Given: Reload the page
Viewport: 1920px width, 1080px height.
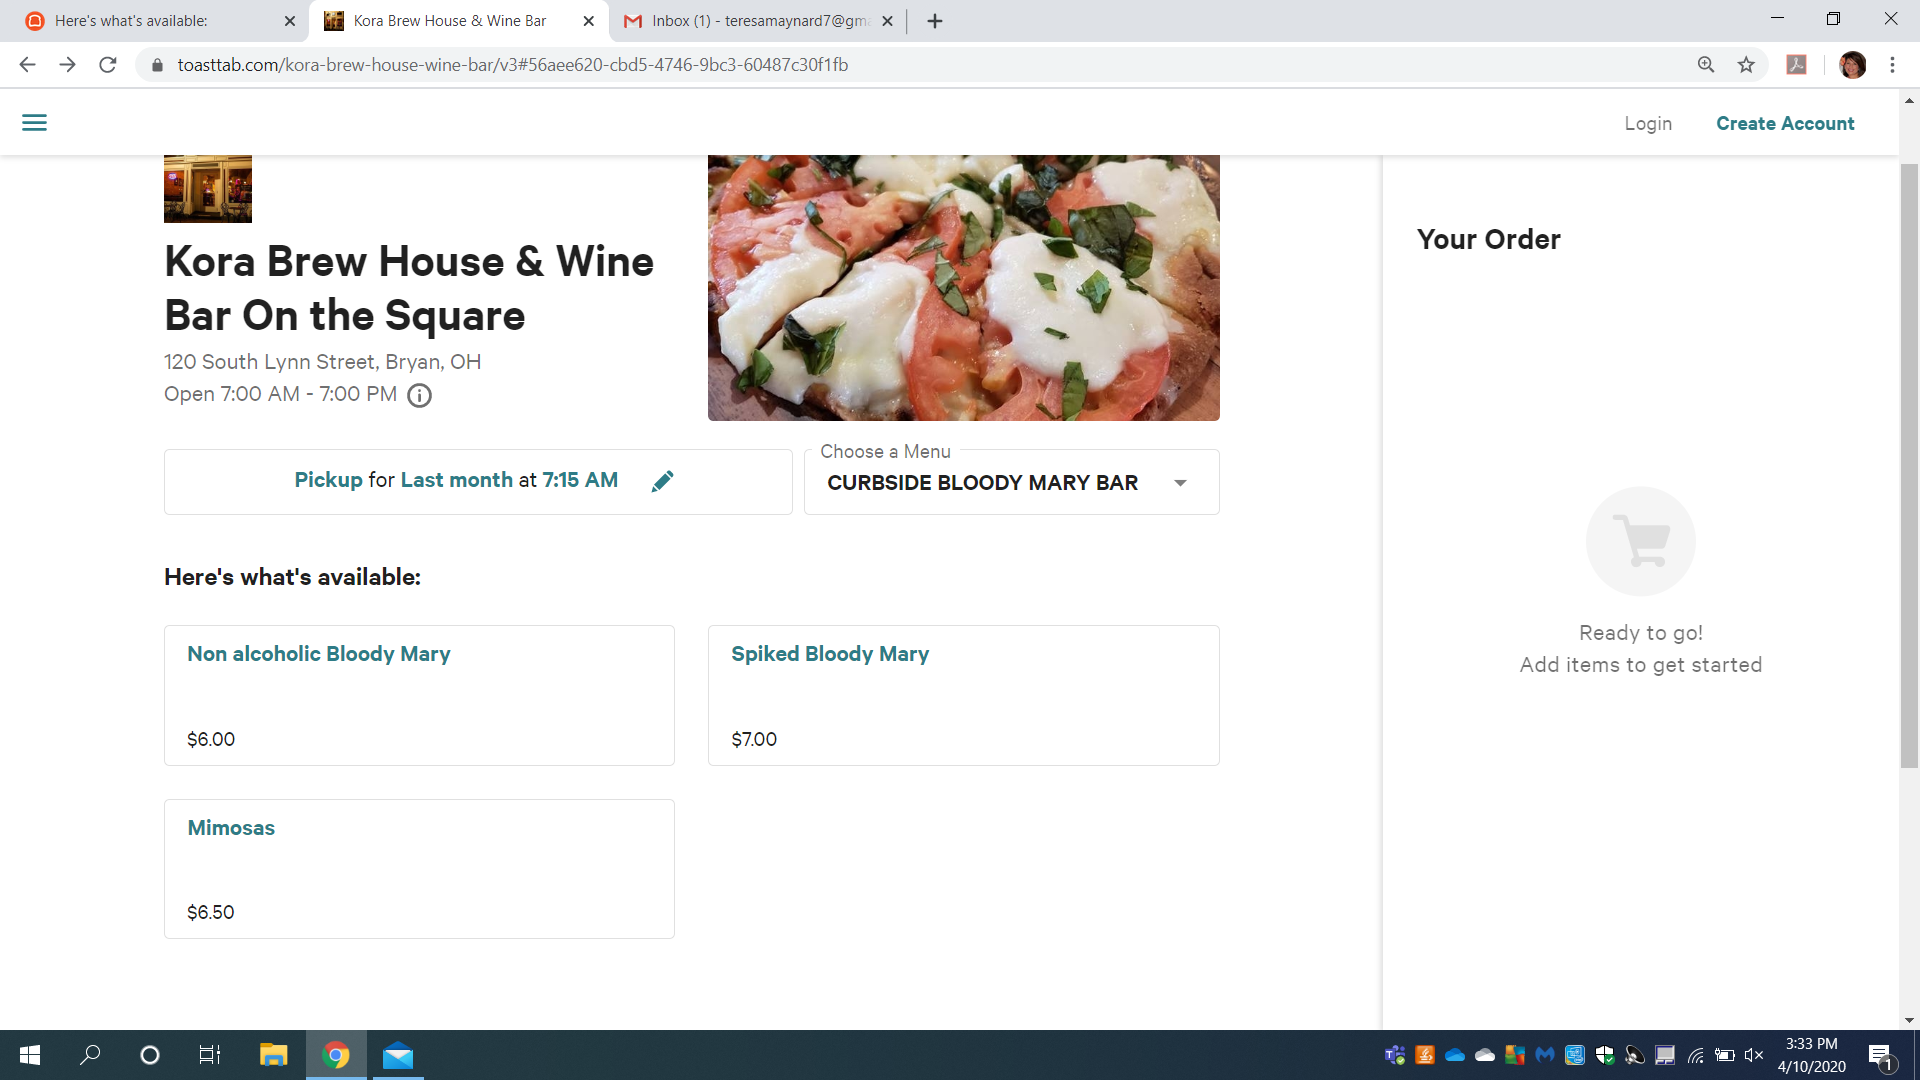Looking at the screenshot, I should click(108, 65).
